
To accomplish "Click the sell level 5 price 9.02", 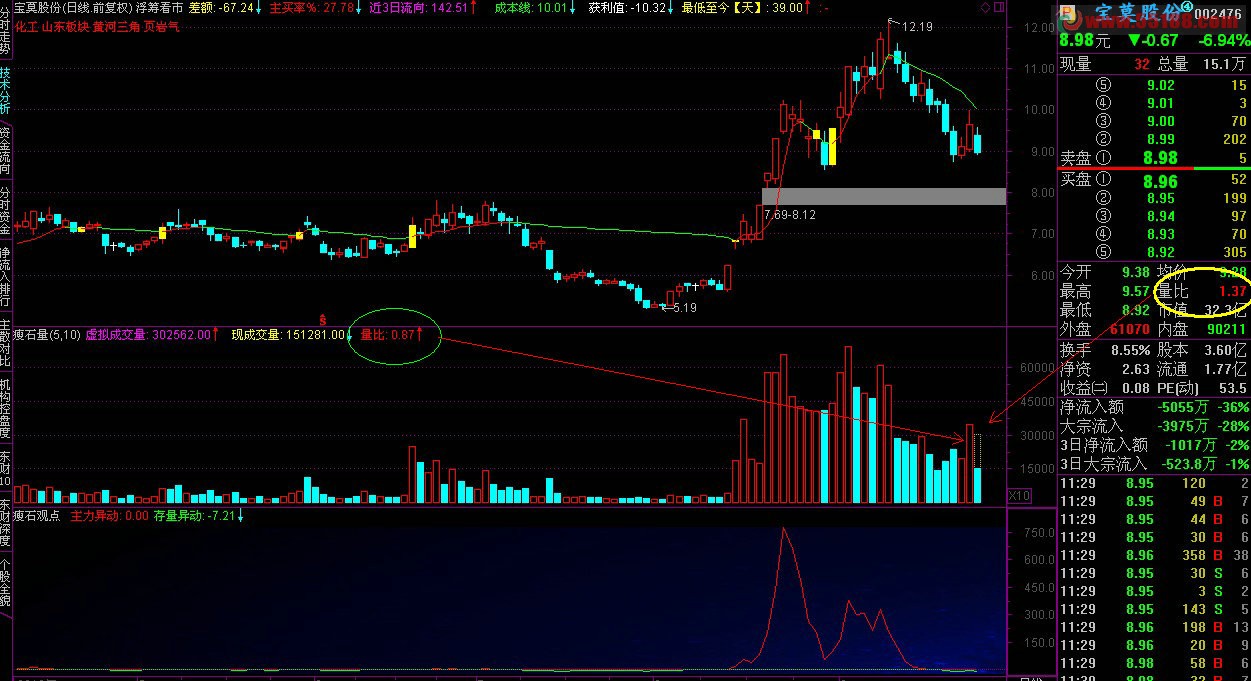I will [x=1160, y=85].
